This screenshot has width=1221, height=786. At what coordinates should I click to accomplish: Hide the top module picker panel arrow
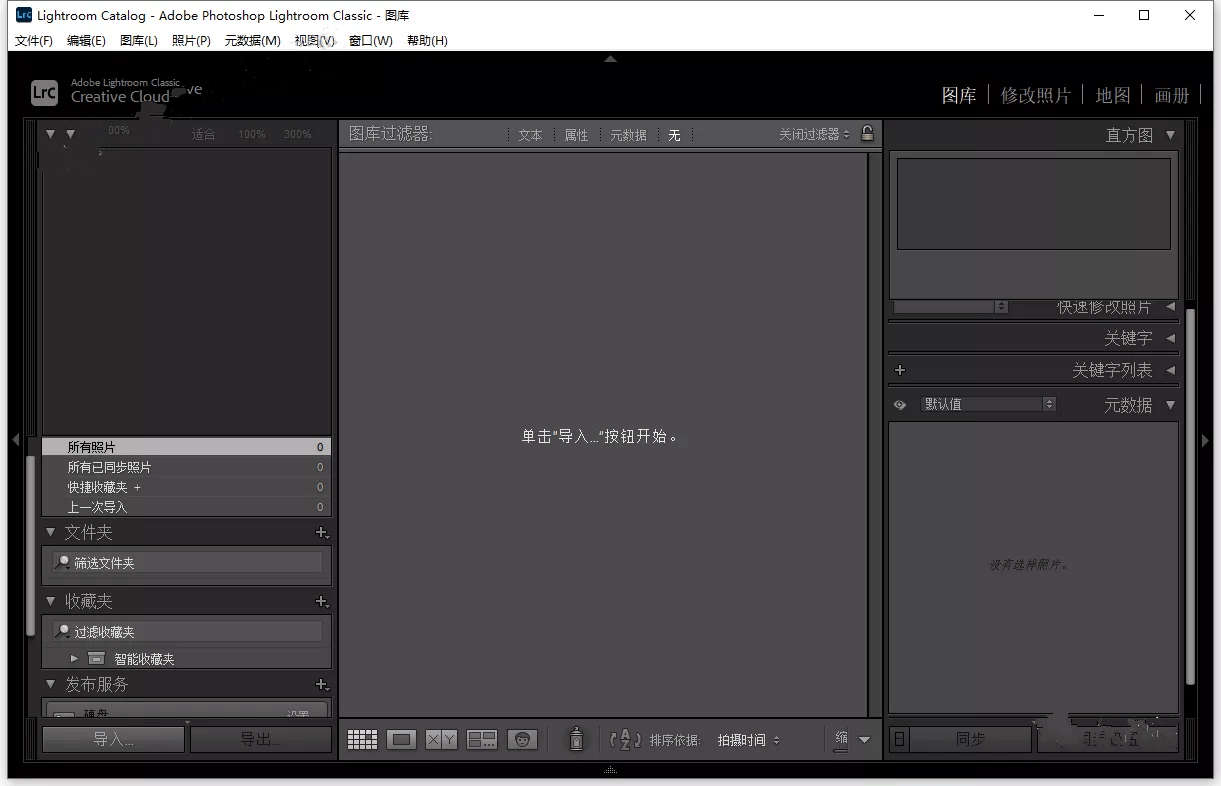(610, 59)
